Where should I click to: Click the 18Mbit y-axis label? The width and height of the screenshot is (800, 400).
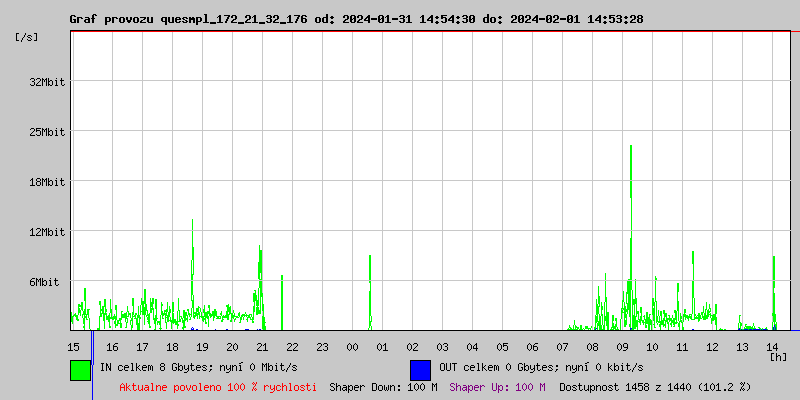pyautogui.click(x=47, y=182)
